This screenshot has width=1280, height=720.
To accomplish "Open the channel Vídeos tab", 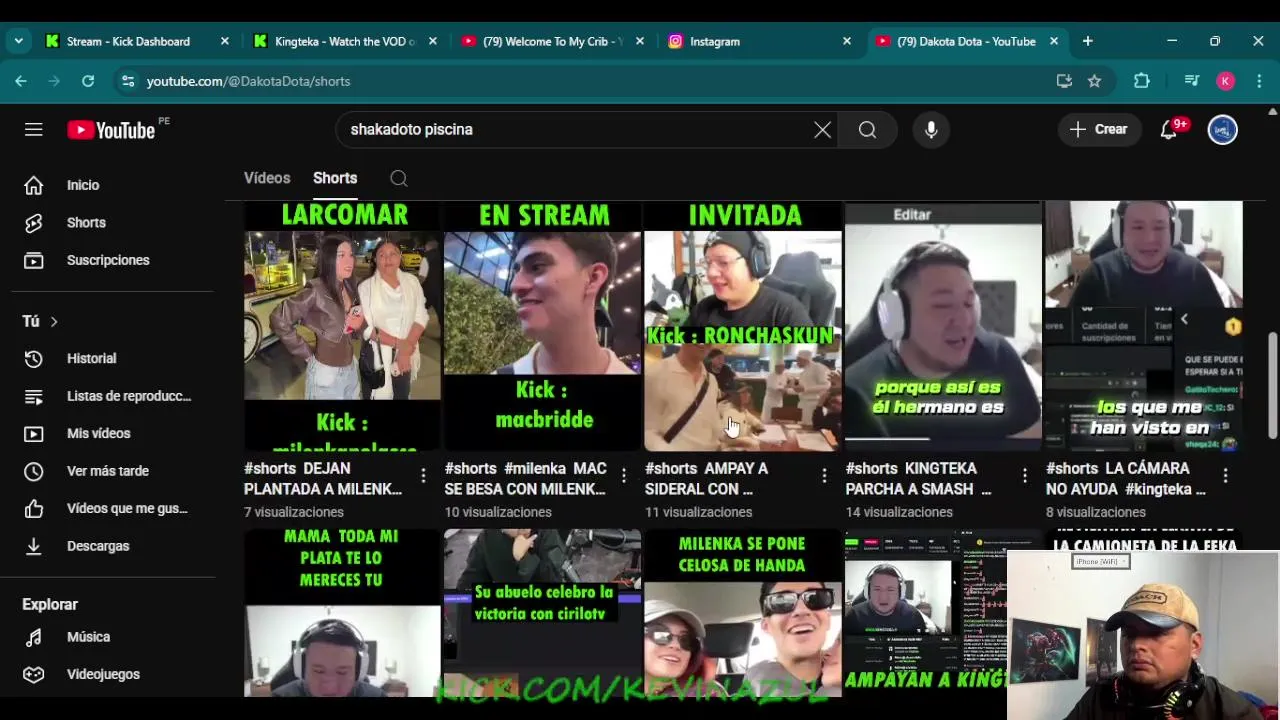I will (x=267, y=178).
